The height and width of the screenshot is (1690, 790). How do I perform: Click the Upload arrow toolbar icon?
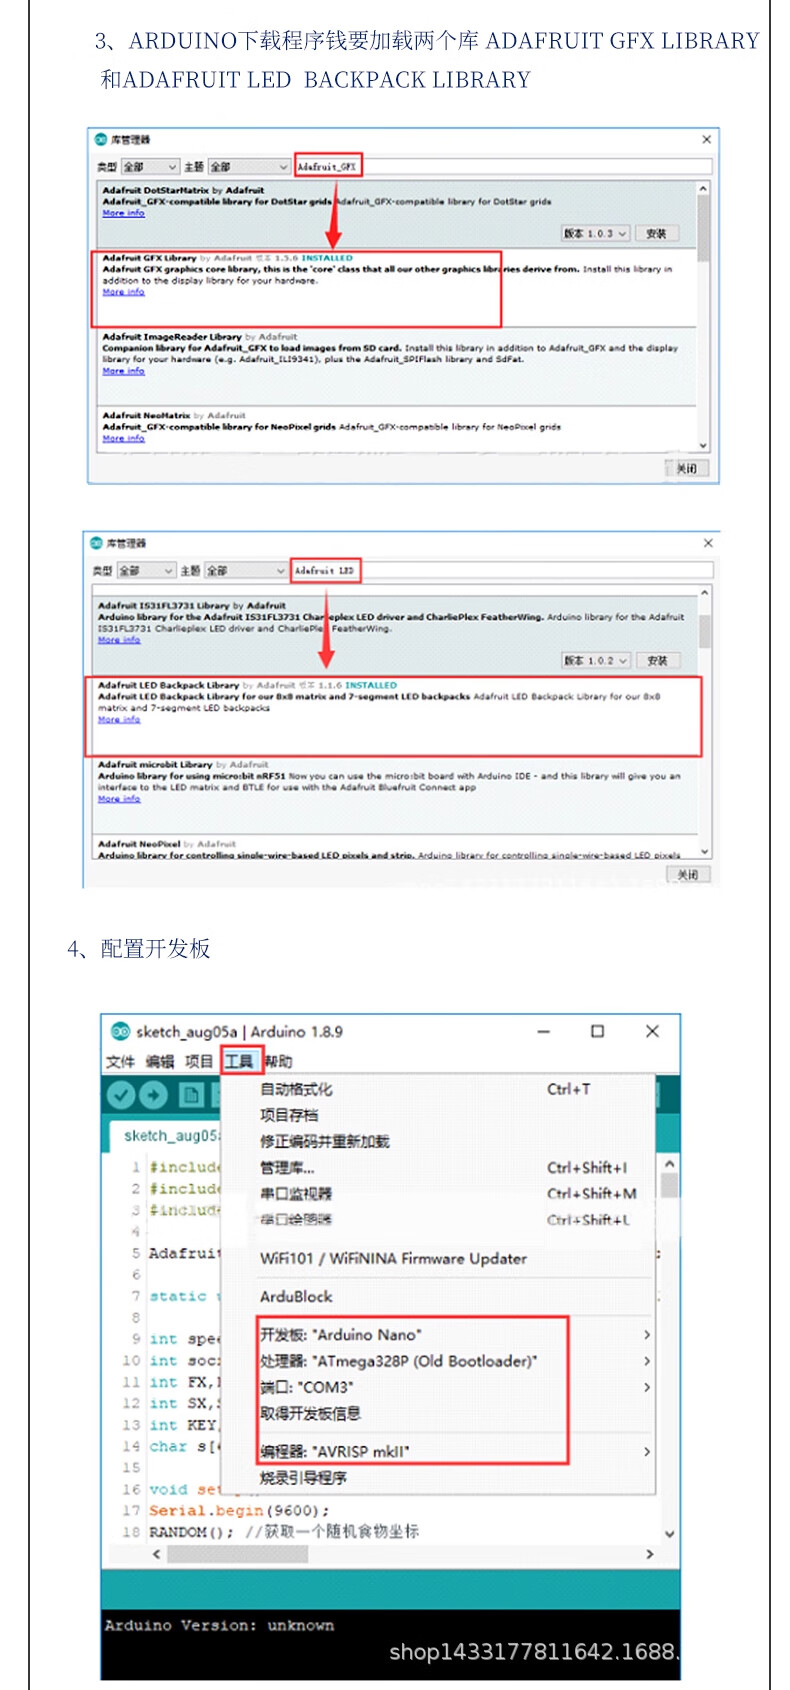click(x=153, y=1095)
